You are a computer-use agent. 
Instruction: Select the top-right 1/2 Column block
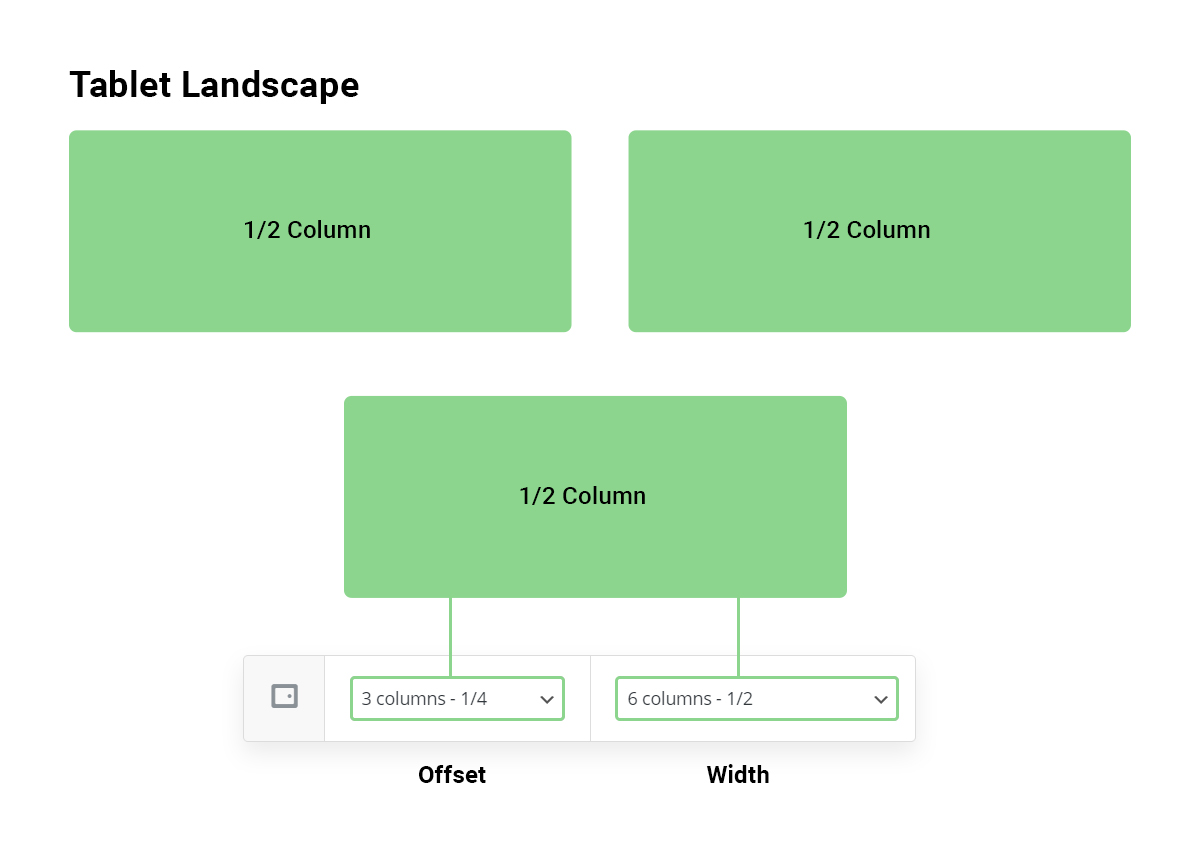880,231
